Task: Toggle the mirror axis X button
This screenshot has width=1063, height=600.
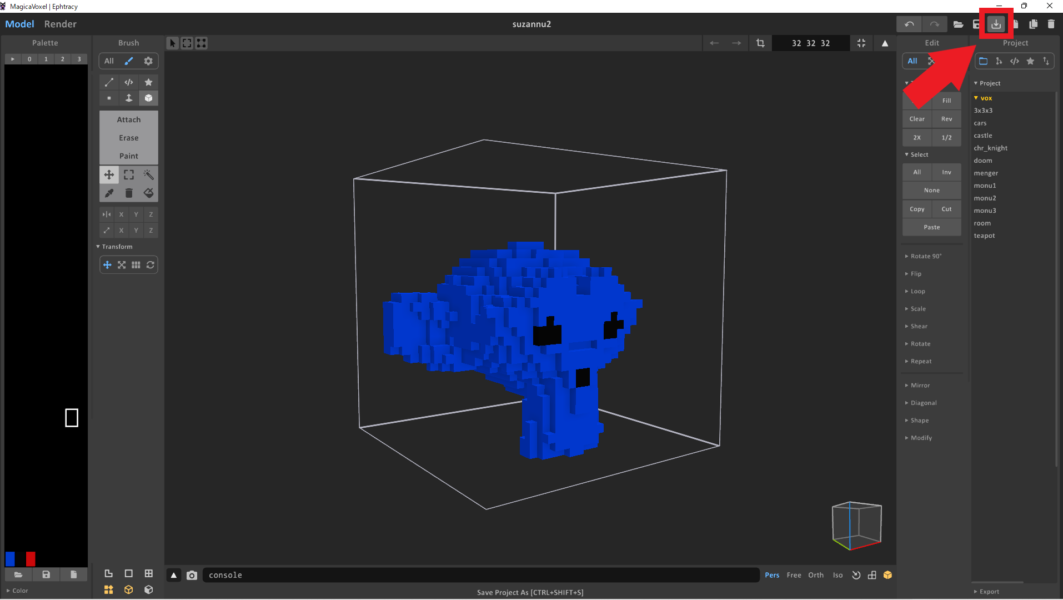Action: (121, 214)
